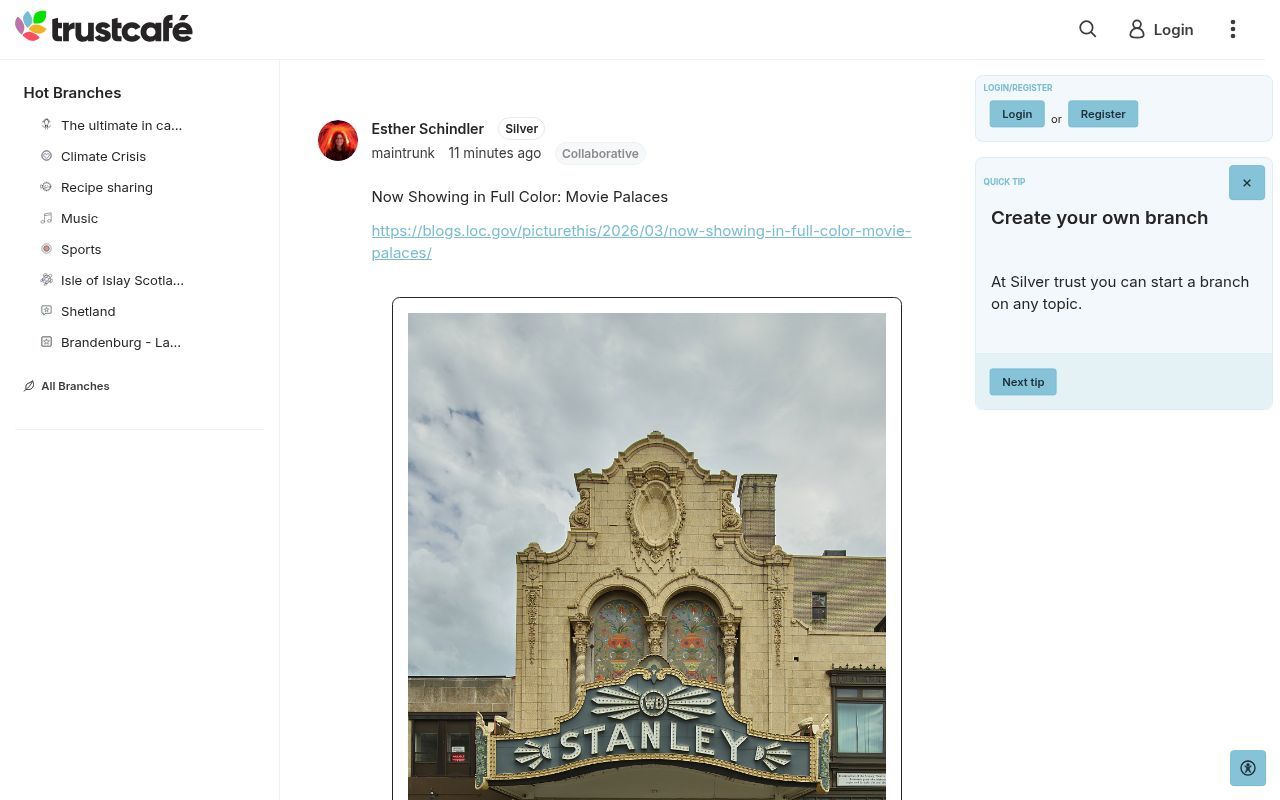Open the Sports branch
1280x800 pixels.
point(81,249)
